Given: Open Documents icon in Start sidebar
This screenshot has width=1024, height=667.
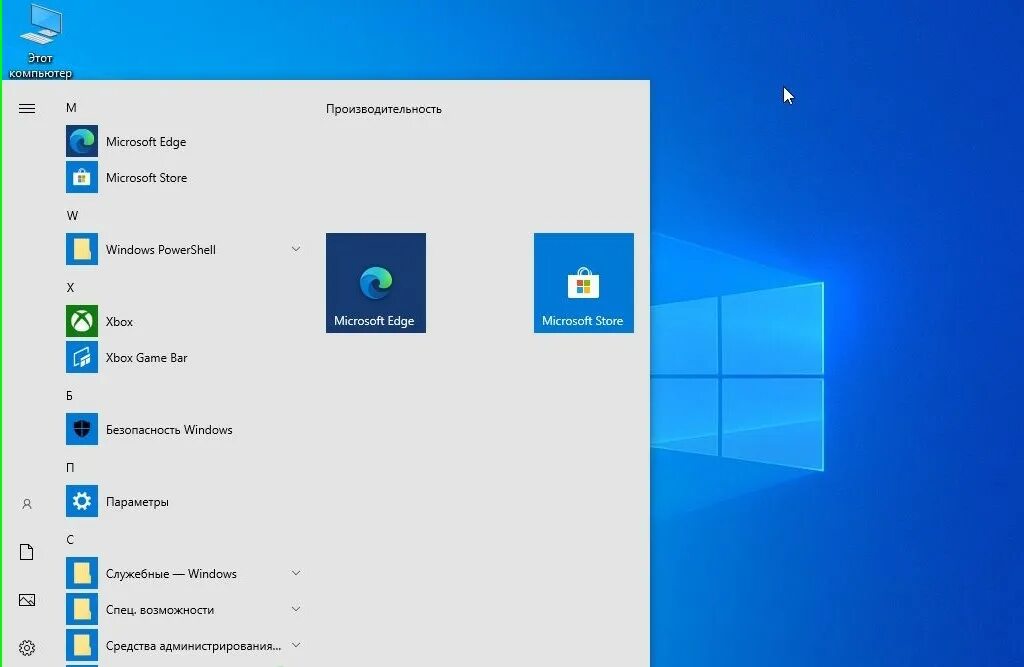Looking at the screenshot, I should [x=27, y=552].
